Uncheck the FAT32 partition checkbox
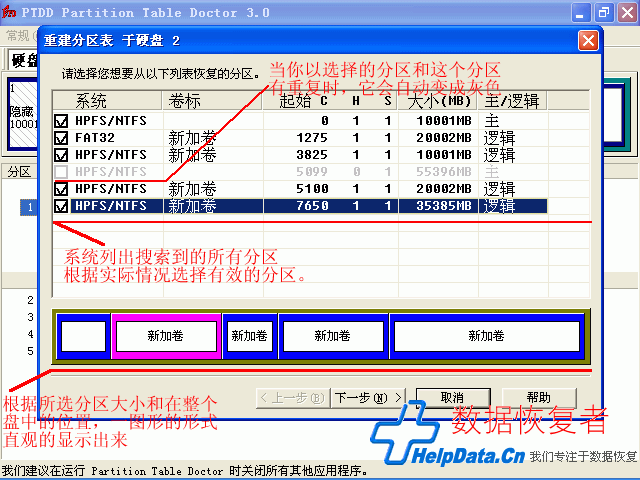This screenshot has height=480, width=640. pos(61,138)
